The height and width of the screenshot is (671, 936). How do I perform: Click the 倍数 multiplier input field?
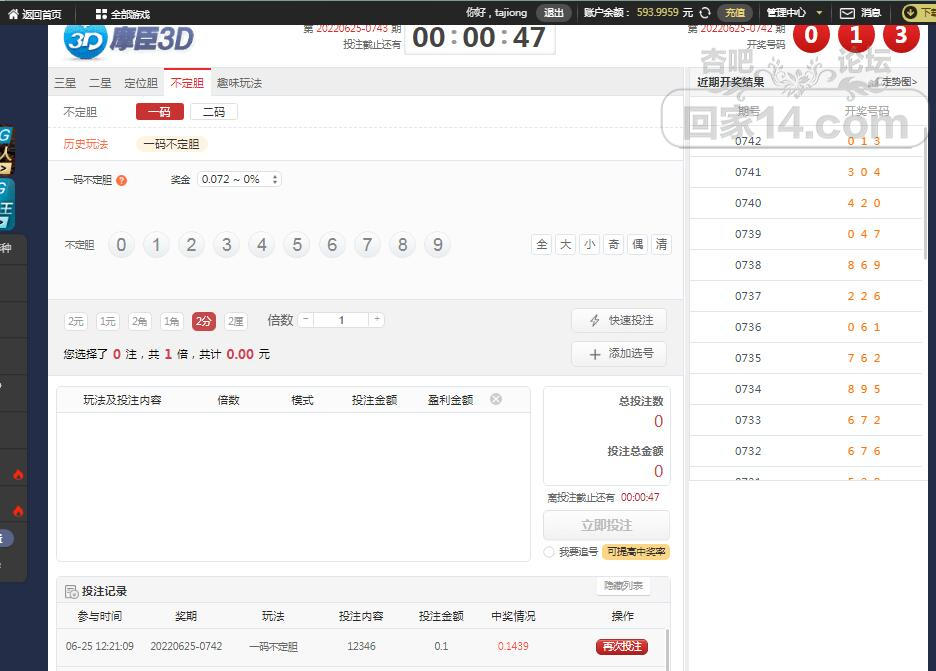click(341, 320)
